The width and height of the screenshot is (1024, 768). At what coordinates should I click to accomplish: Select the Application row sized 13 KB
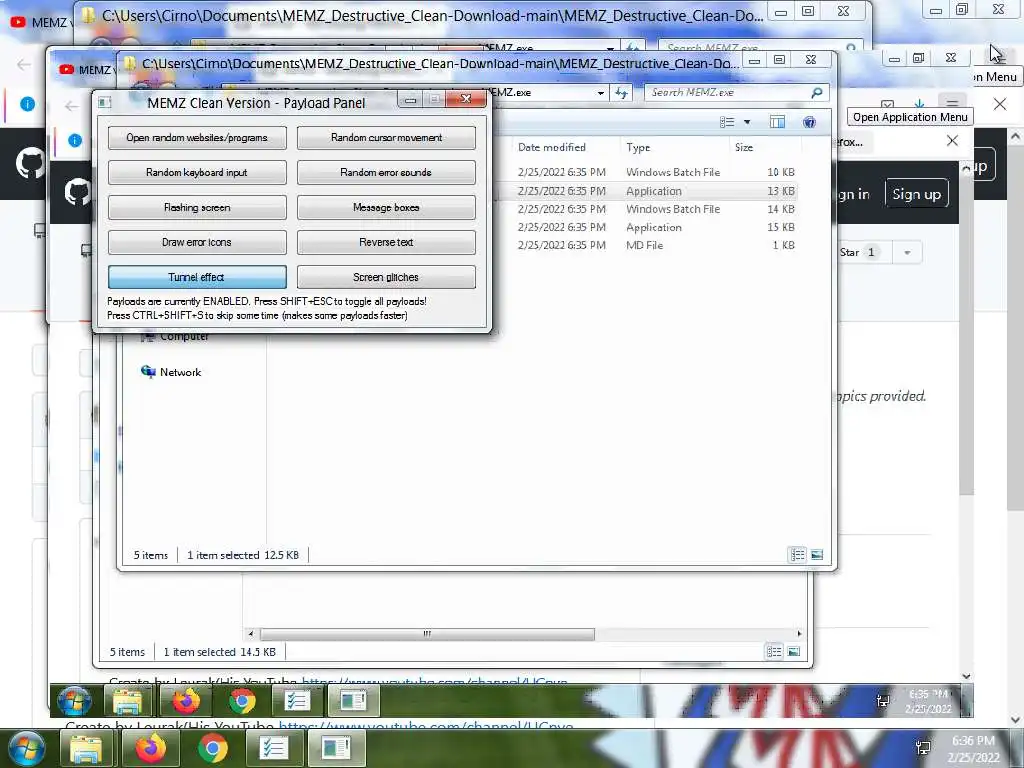tap(656, 191)
